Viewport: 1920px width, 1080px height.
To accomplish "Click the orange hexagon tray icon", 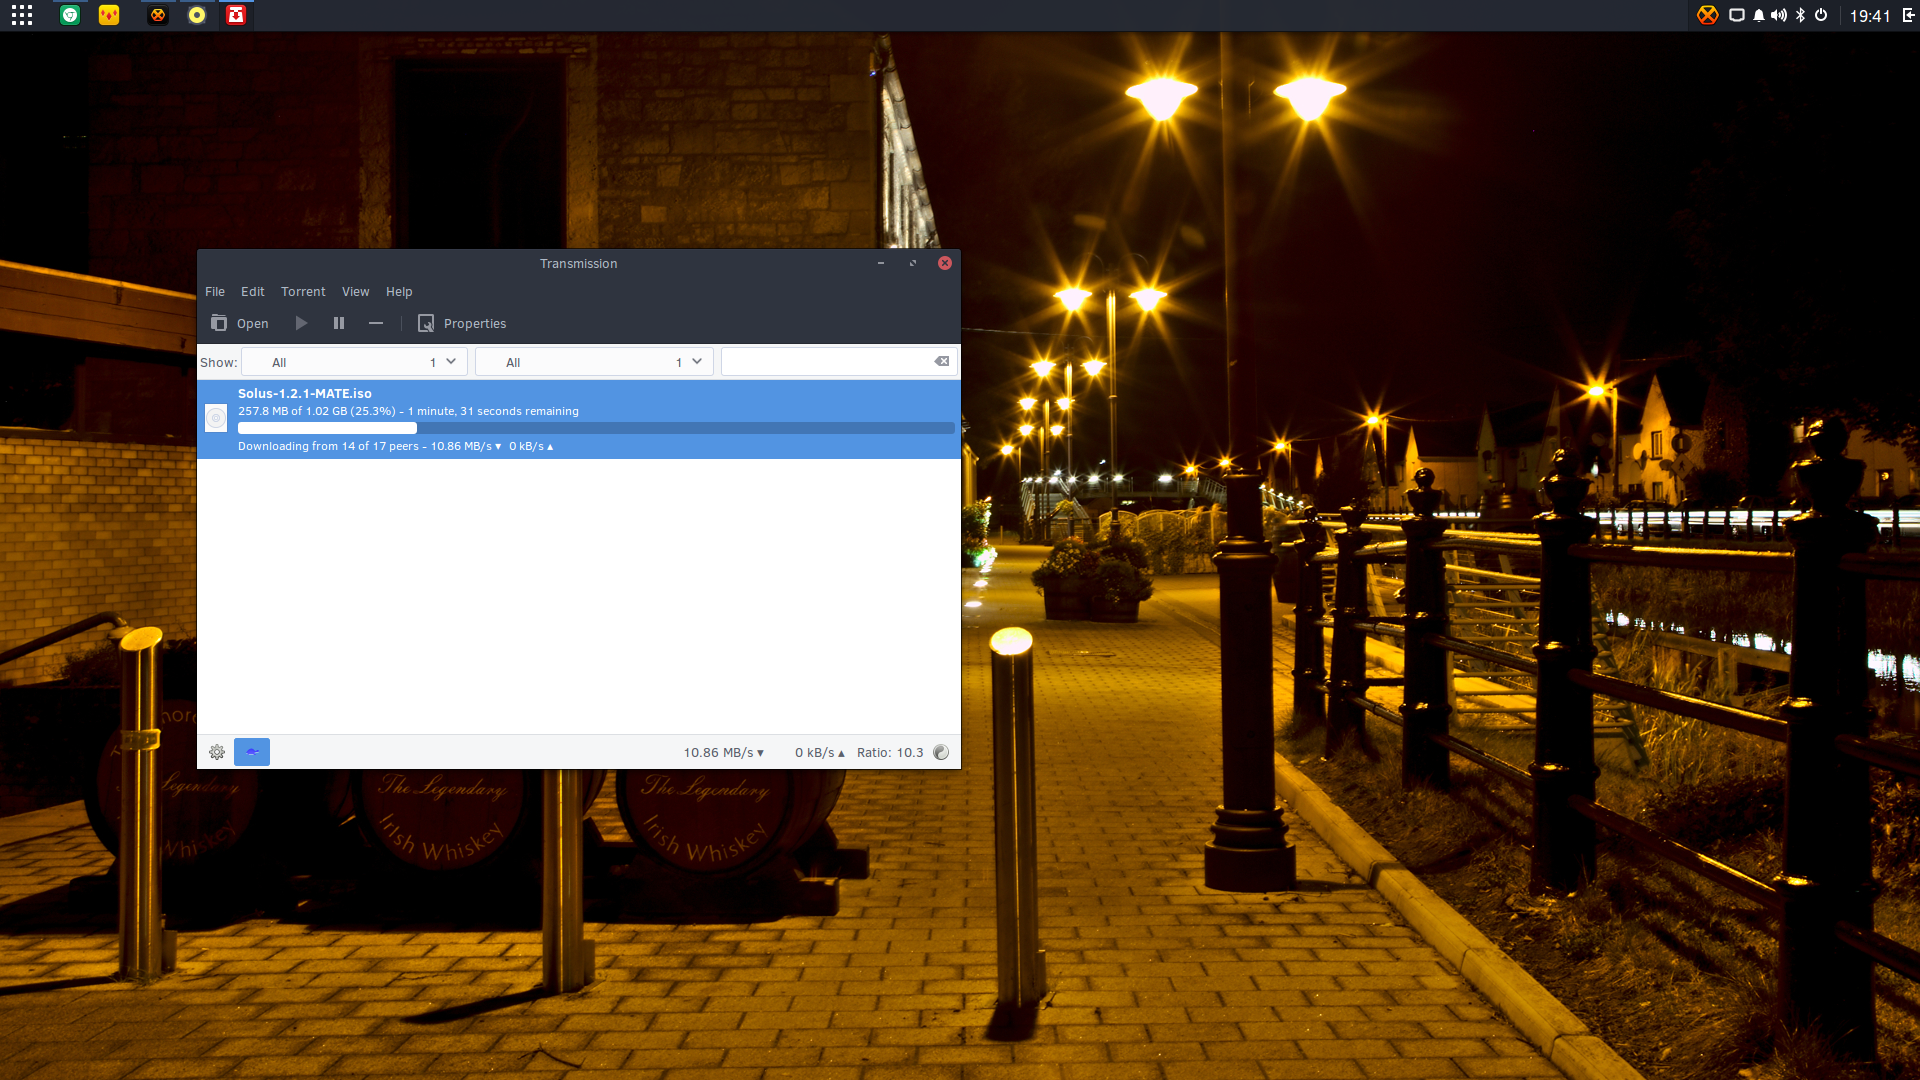I will click(1708, 15).
